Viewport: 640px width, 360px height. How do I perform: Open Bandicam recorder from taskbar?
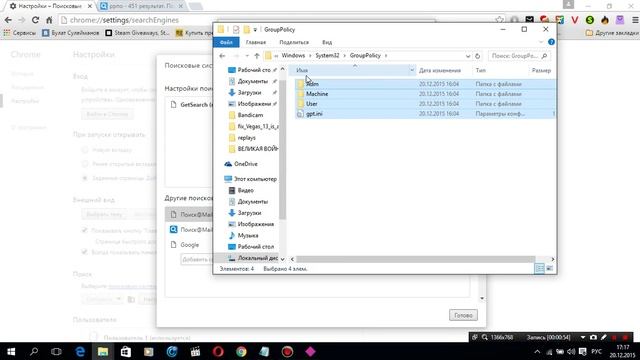(x=287, y=351)
